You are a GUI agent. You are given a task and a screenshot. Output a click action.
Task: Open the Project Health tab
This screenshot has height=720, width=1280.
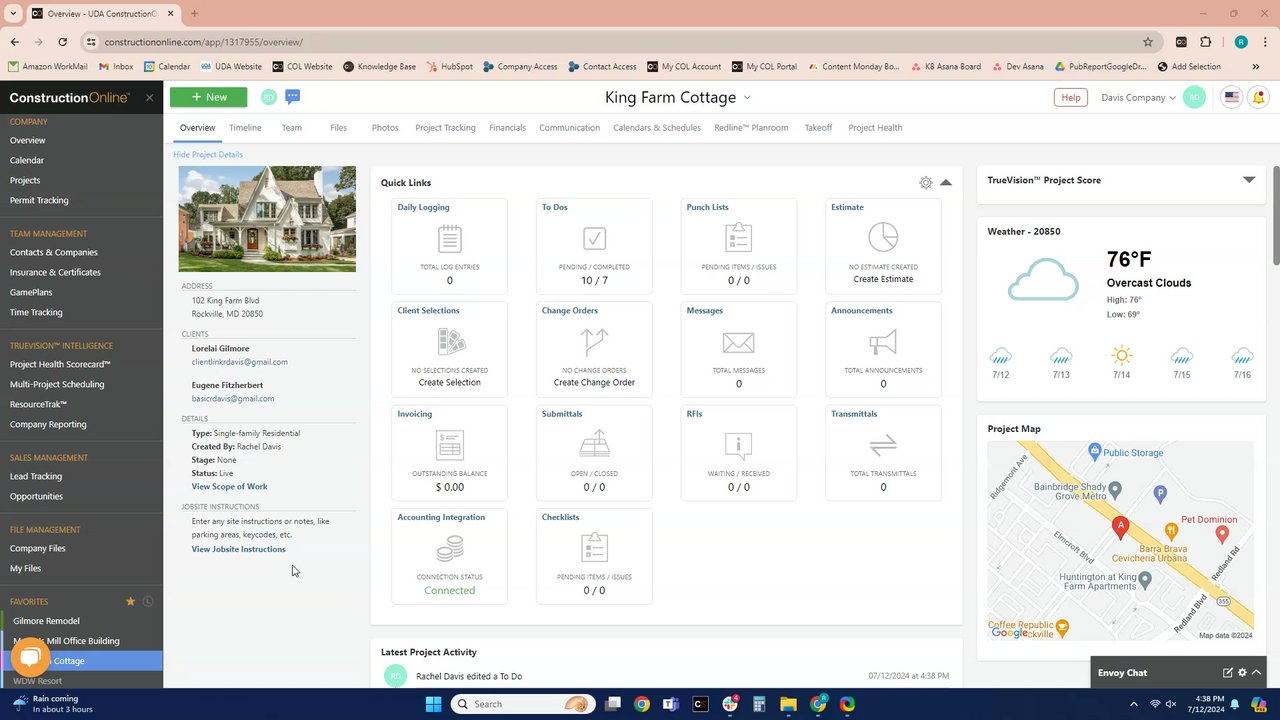tap(875, 128)
